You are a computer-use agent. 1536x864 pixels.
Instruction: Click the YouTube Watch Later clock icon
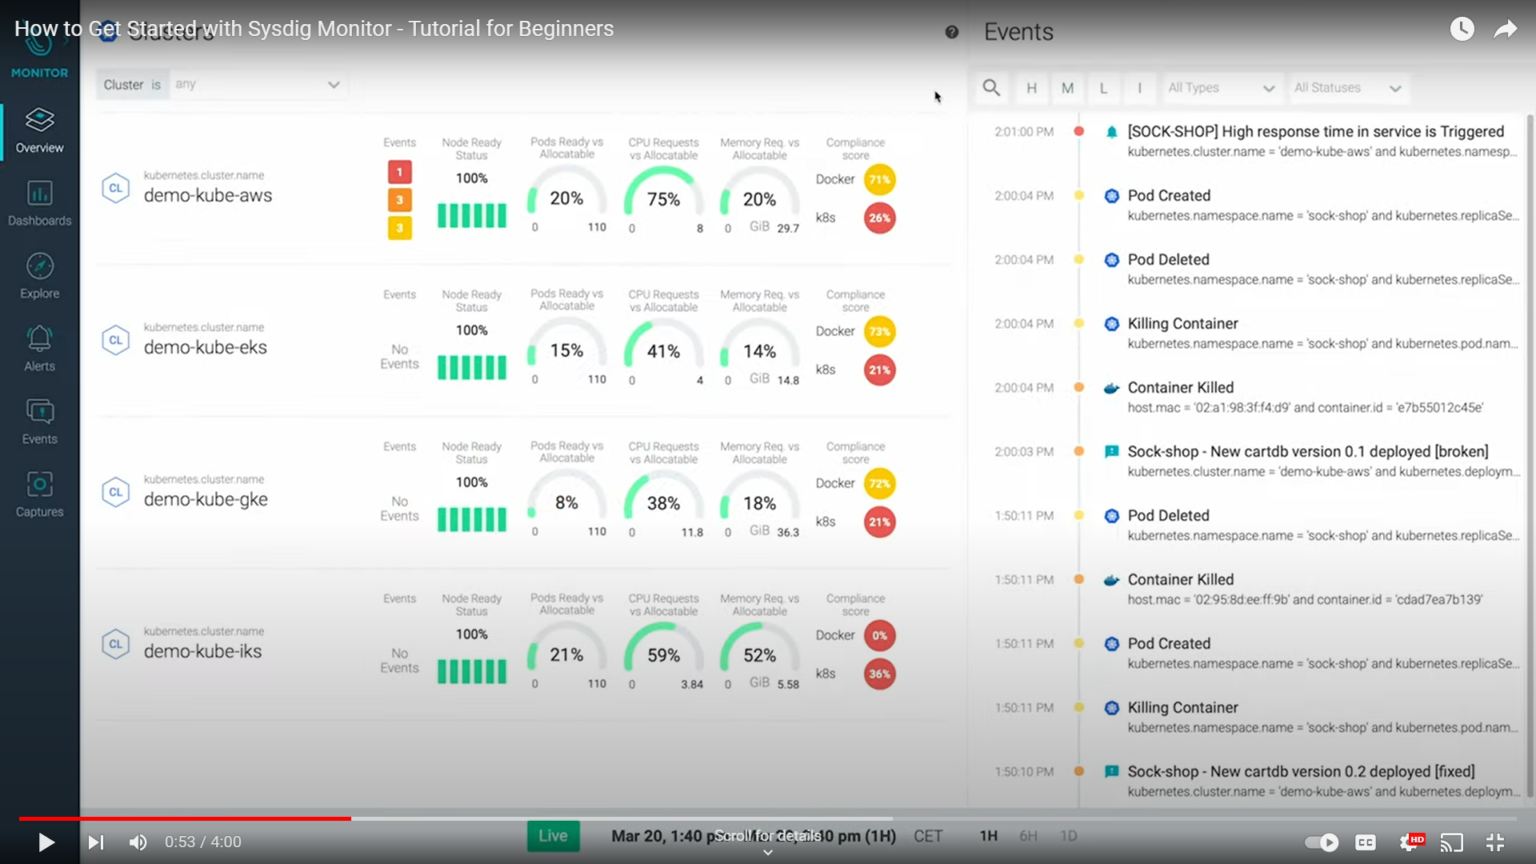tap(1462, 29)
